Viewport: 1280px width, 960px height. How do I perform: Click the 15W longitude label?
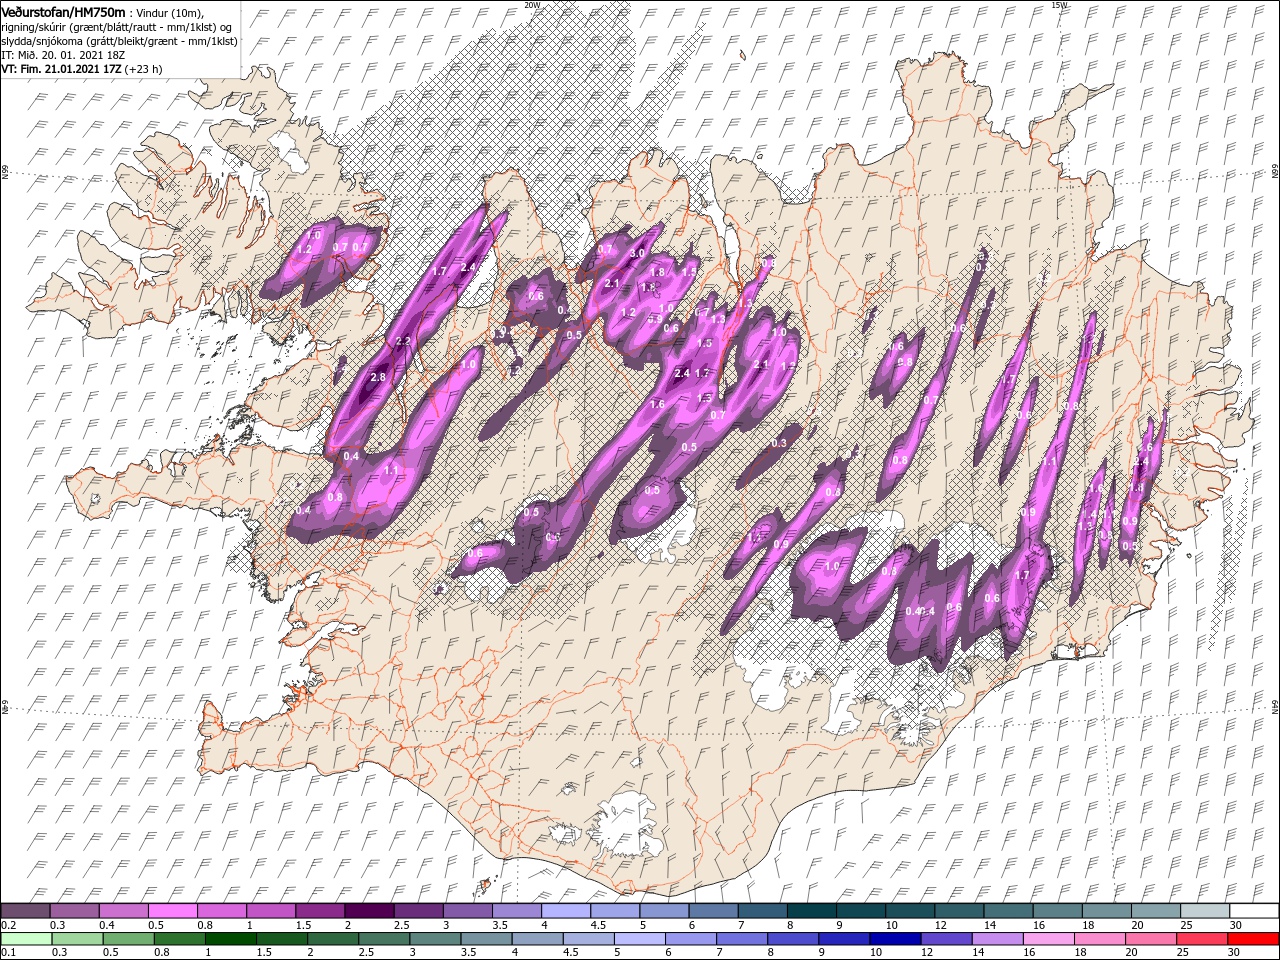point(1058,5)
